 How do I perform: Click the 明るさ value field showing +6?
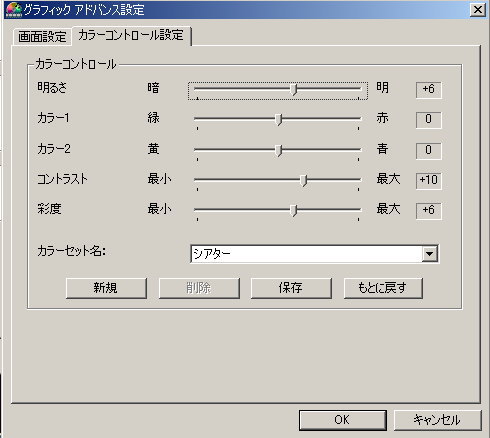pos(429,90)
